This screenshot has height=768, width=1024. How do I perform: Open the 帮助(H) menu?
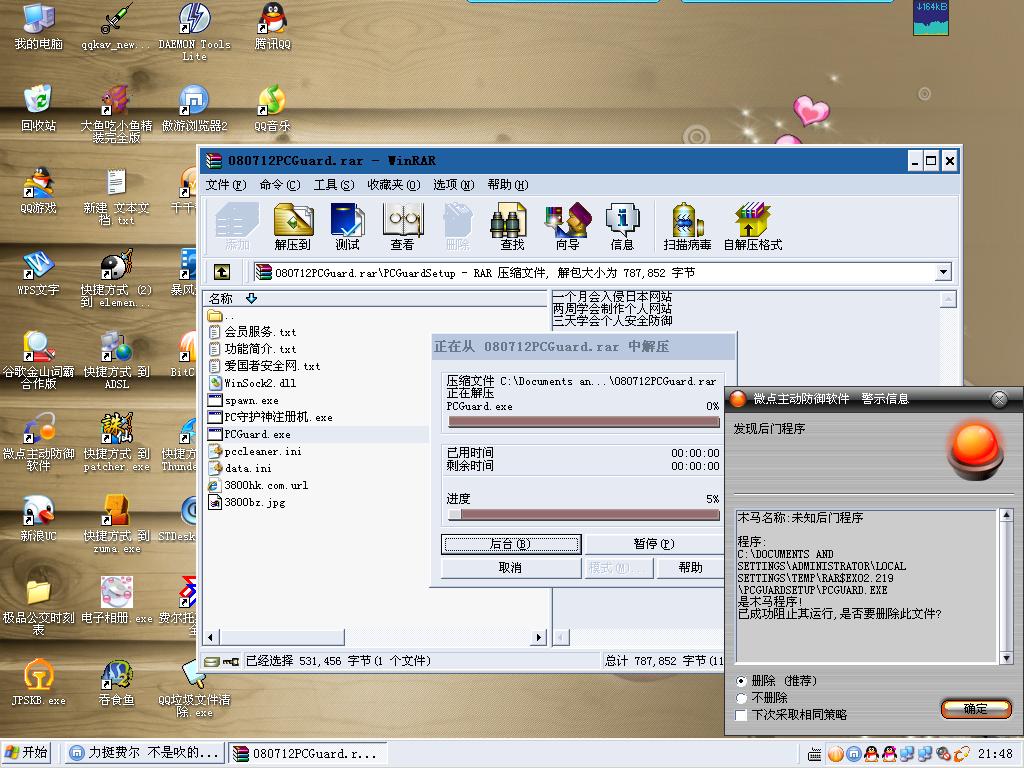508,185
